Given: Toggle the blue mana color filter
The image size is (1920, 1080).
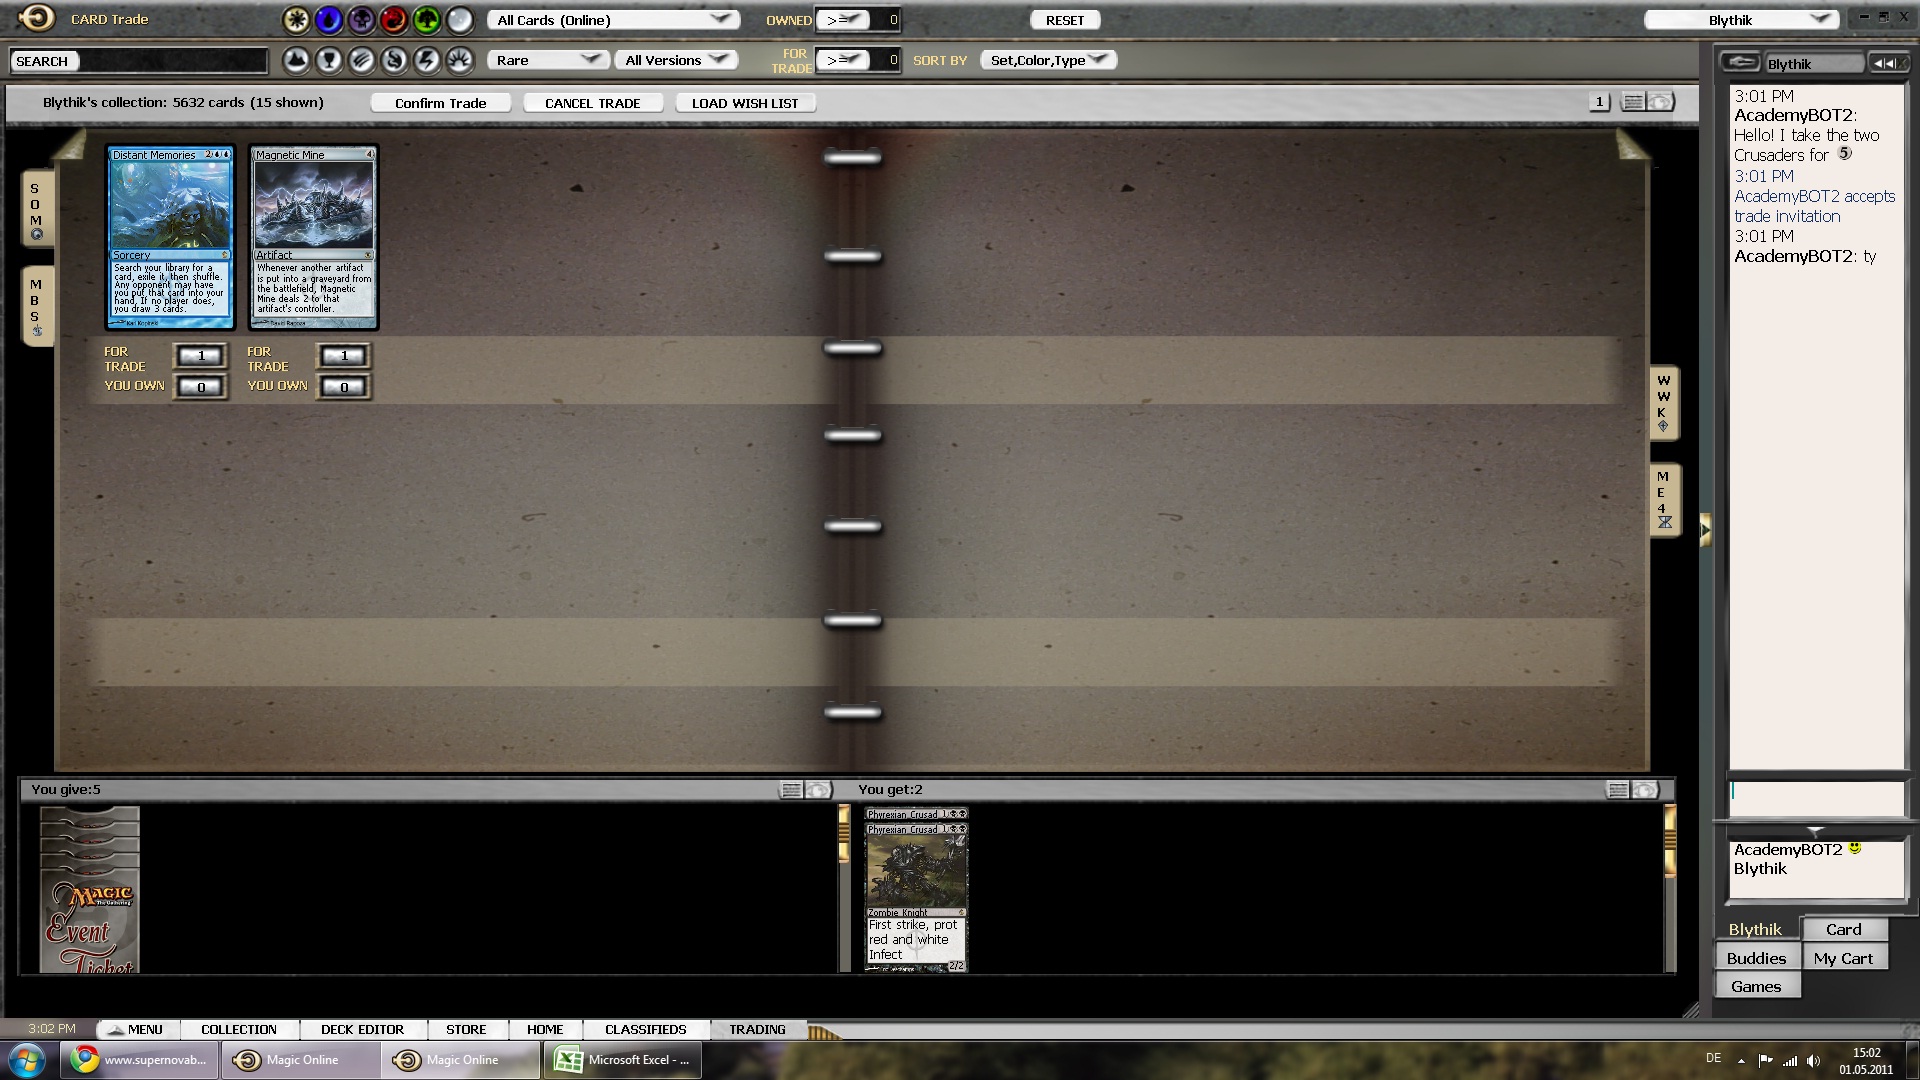Looking at the screenshot, I should point(329,19).
